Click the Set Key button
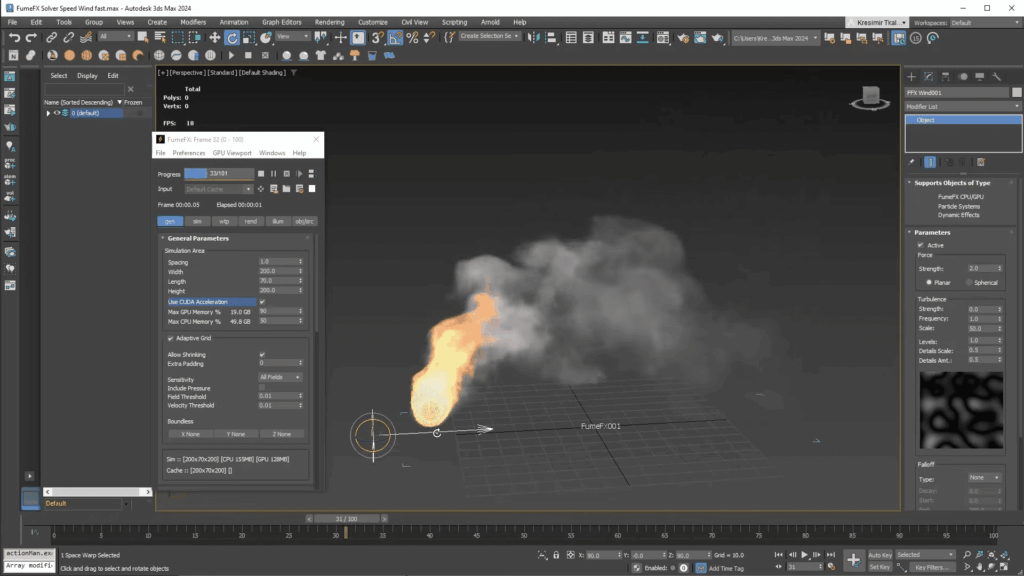 tap(880, 568)
